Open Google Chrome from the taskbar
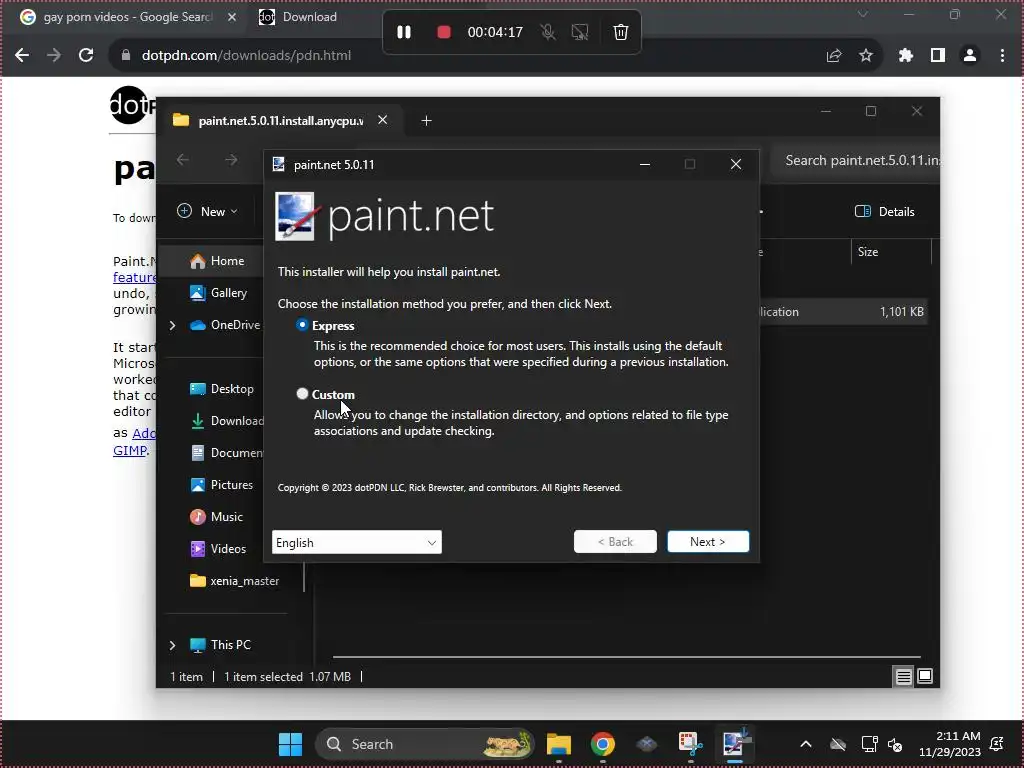This screenshot has height=768, width=1024. click(603, 744)
